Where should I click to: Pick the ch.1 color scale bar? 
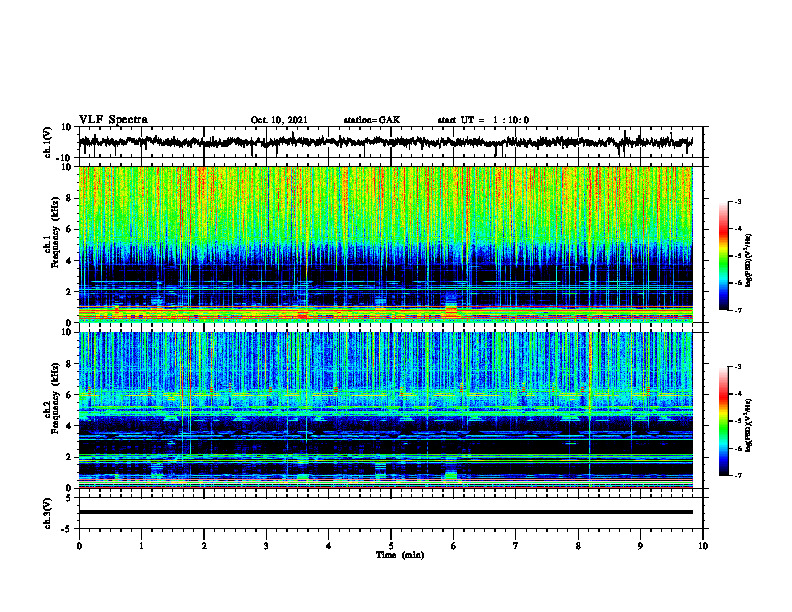pos(723,256)
